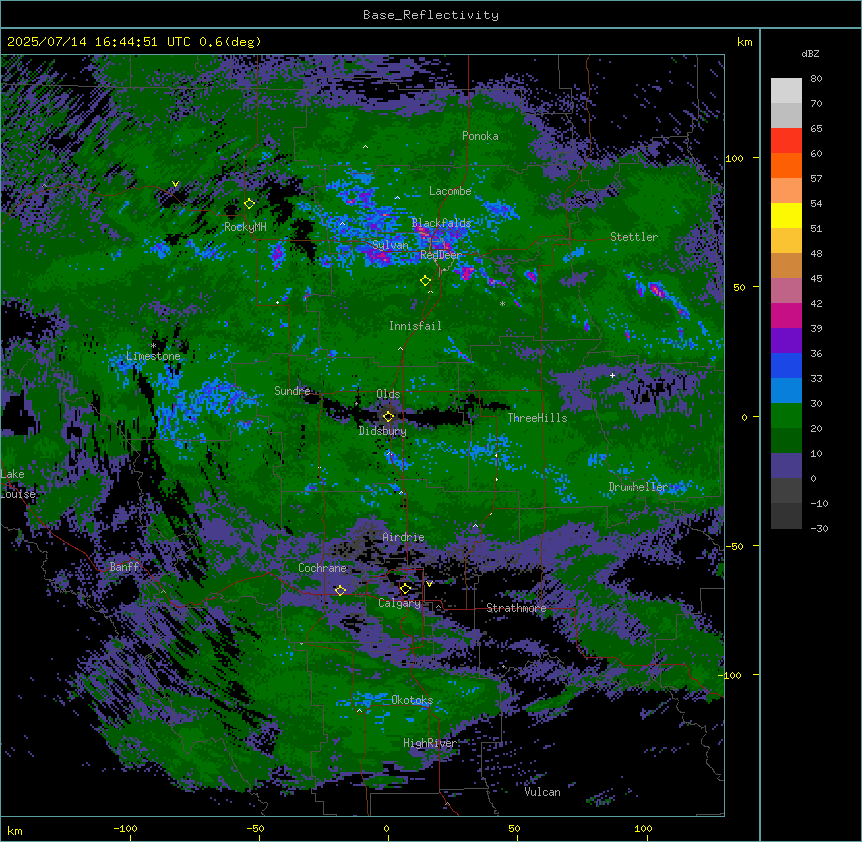The image size is (862, 842).
Task: Click the yellow diamond marker above Calgary label
Action: tap(405, 589)
